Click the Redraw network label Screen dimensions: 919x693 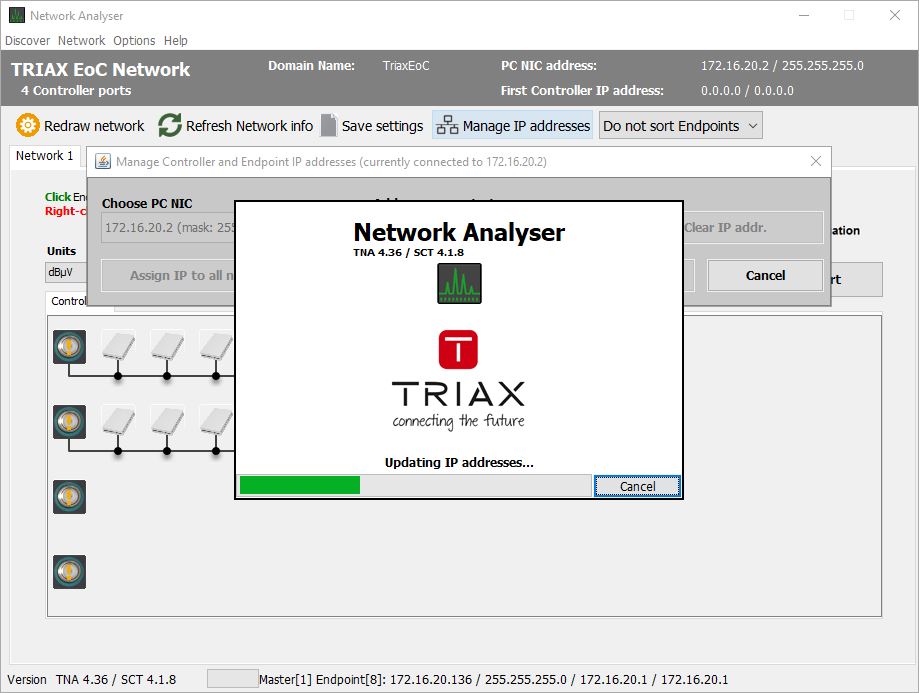tap(94, 126)
